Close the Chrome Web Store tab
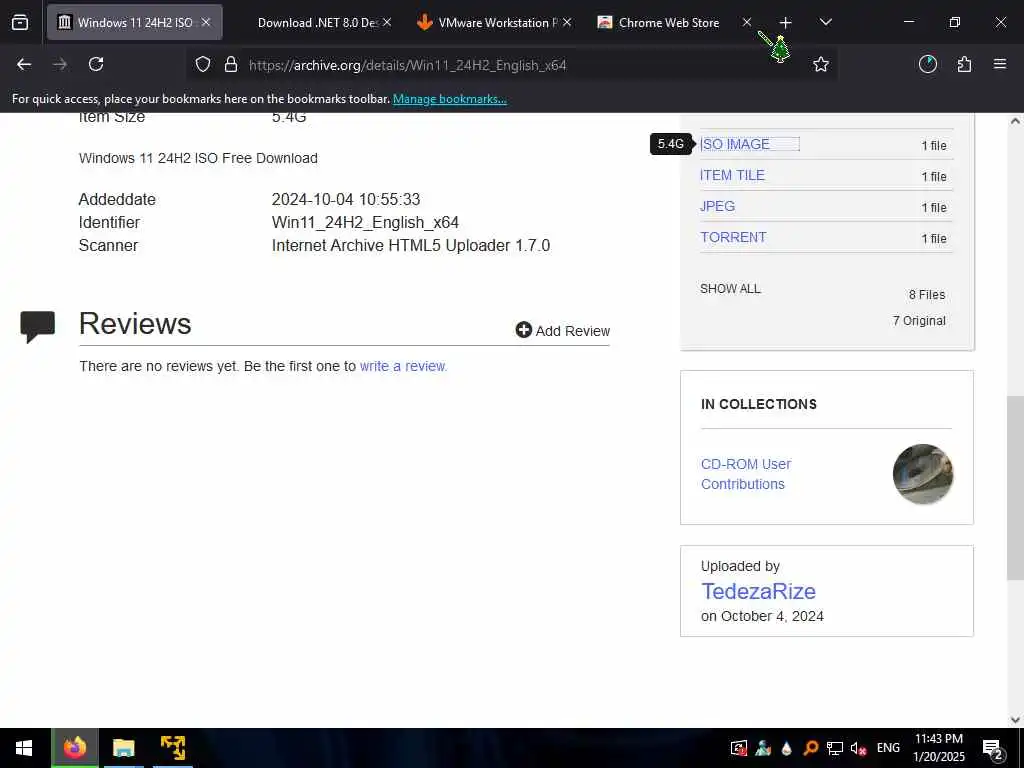Screen dimensions: 1024x768 coord(747,22)
